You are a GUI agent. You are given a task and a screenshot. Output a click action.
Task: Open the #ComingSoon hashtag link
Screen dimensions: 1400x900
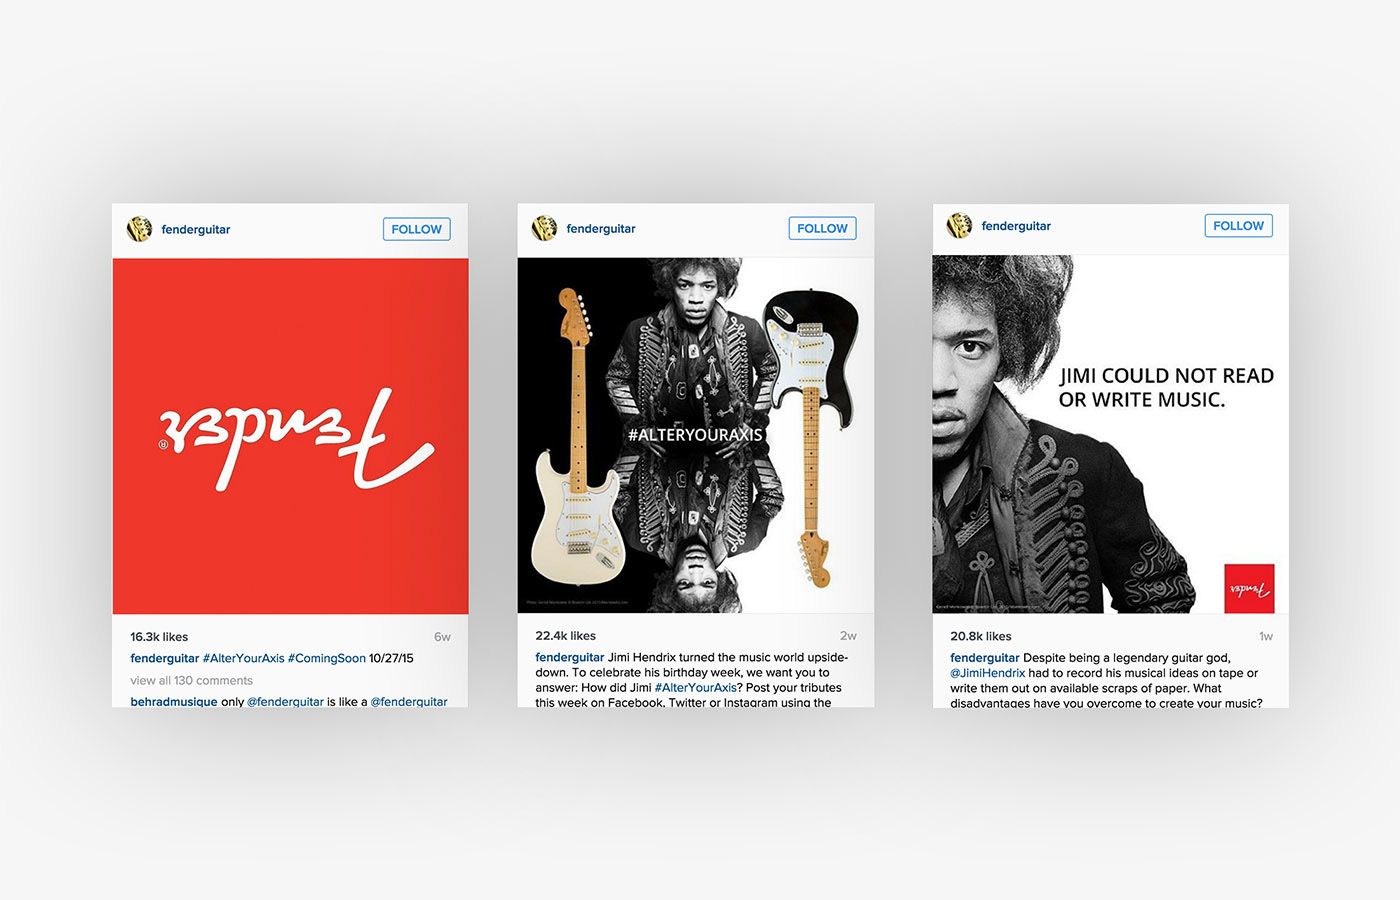(x=326, y=659)
